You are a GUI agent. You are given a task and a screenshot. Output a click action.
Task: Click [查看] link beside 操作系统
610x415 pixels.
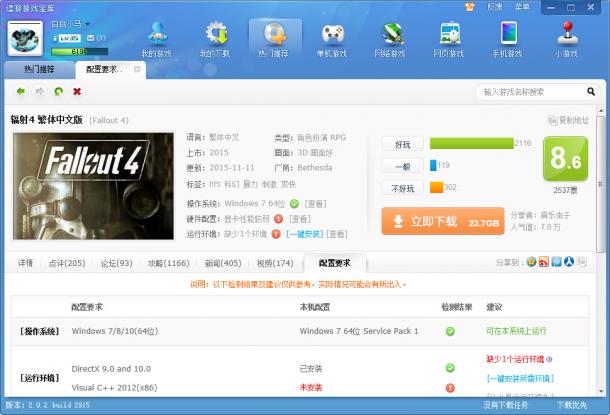tap(315, 203)
